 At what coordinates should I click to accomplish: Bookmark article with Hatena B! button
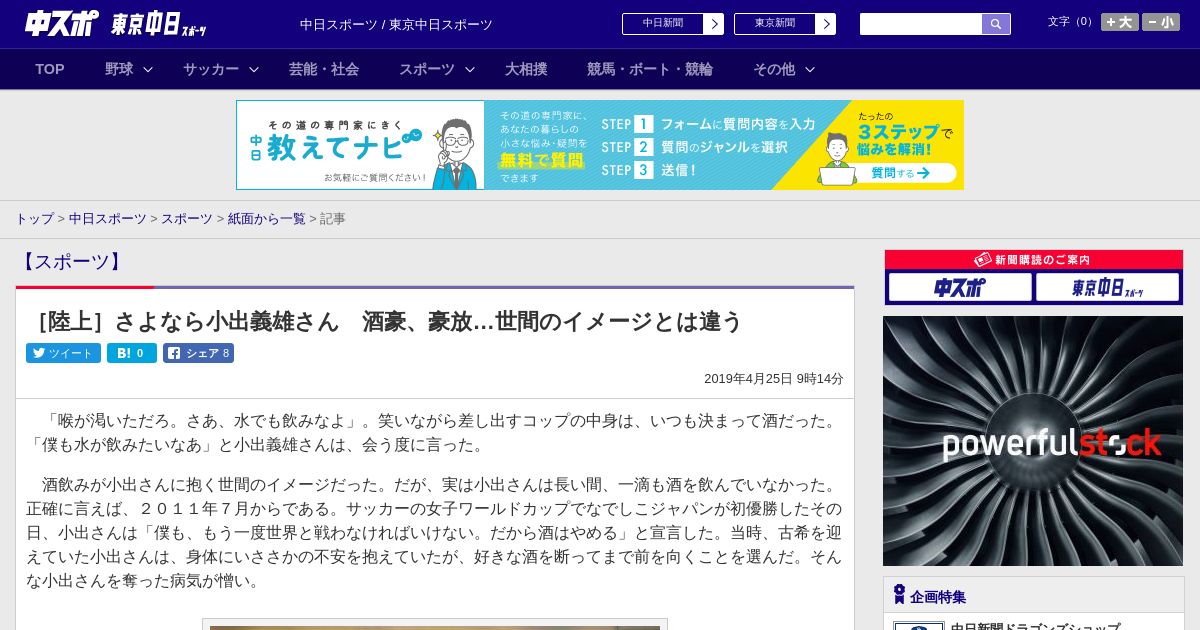tap(132, 353)
